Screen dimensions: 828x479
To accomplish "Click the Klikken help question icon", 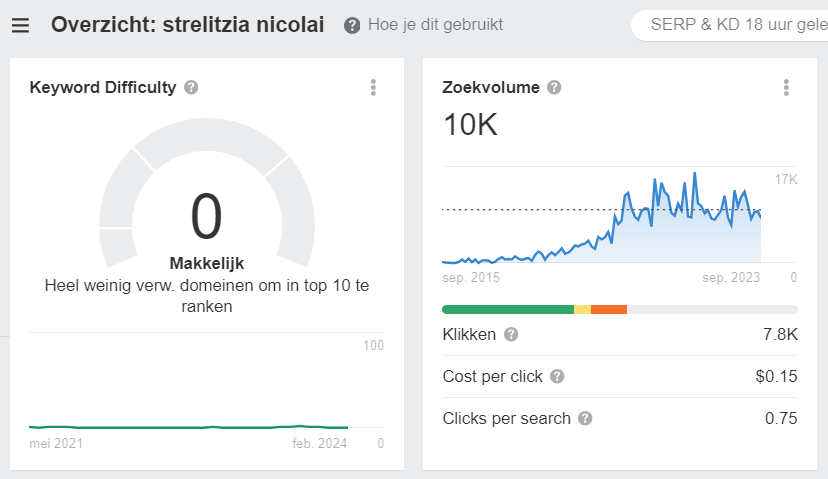I will (x=511, y=334).
